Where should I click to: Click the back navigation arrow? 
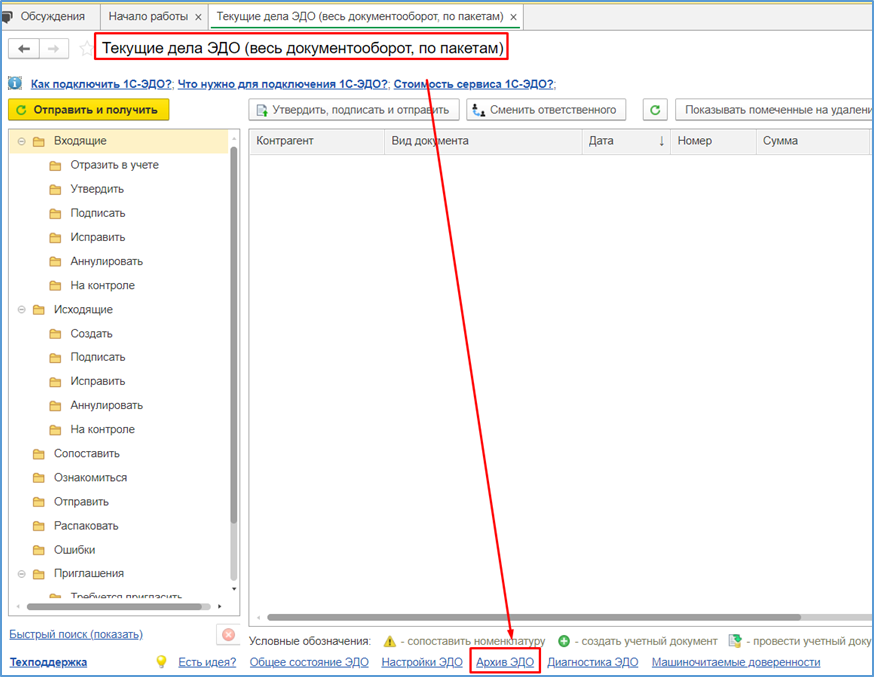(24, 49)
